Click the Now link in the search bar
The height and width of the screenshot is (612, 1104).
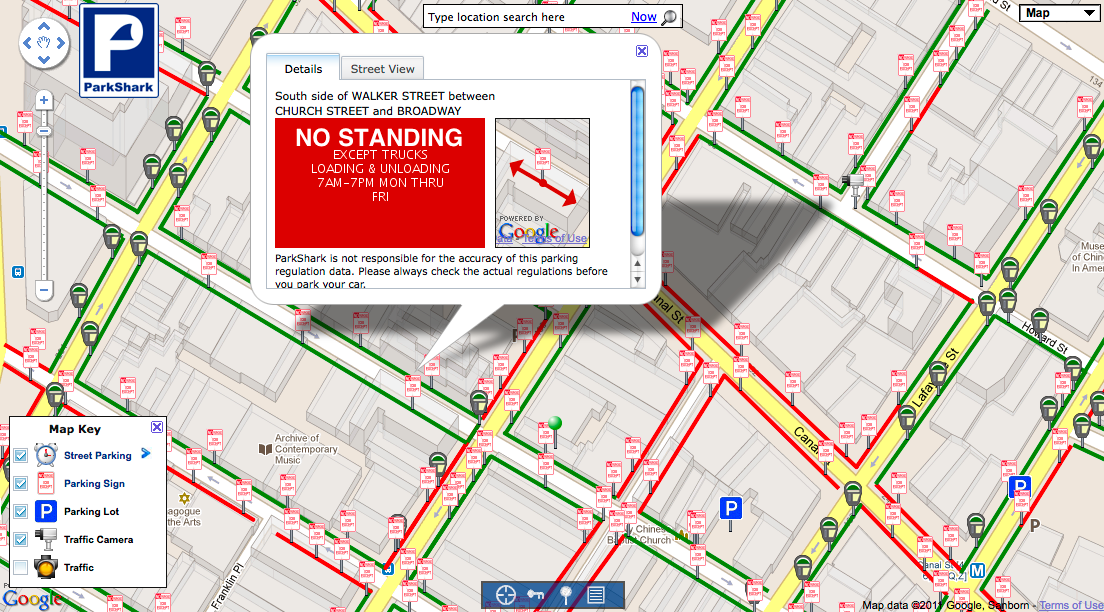point(644,17)
